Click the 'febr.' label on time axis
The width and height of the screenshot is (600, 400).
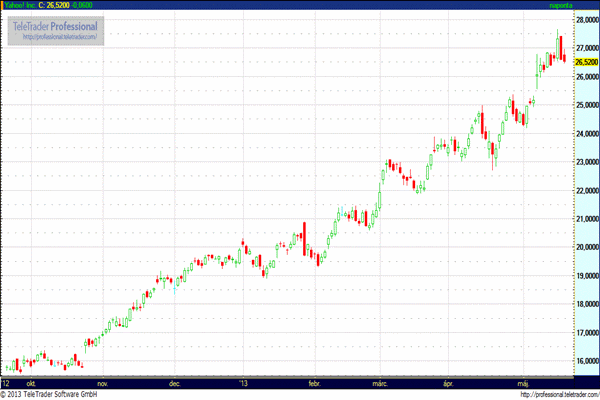pos(313,382)
